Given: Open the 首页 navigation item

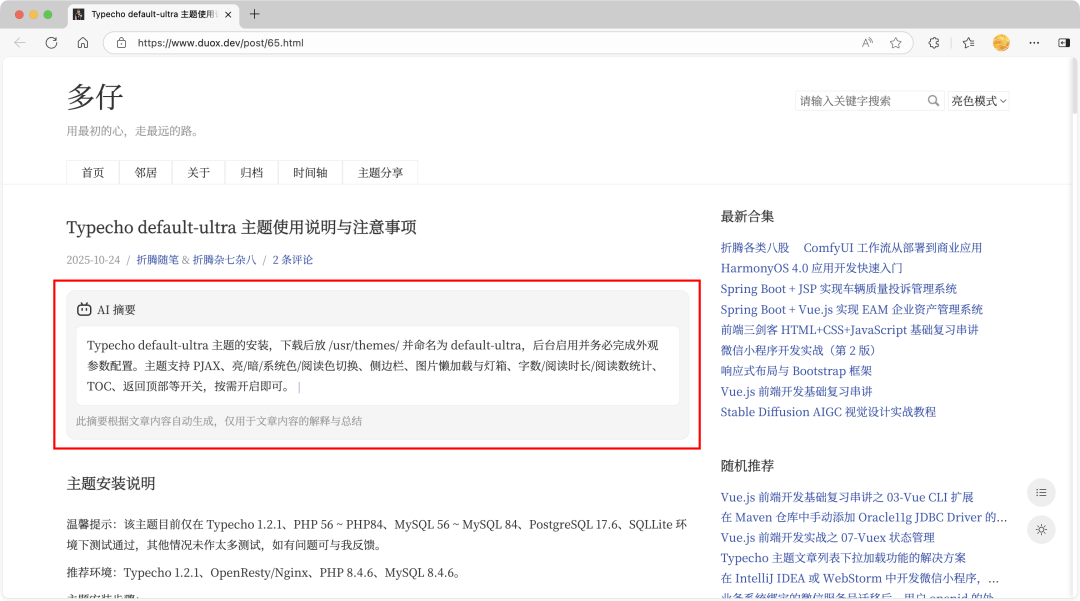Looking at the screenshot, I should pos(93,173).
